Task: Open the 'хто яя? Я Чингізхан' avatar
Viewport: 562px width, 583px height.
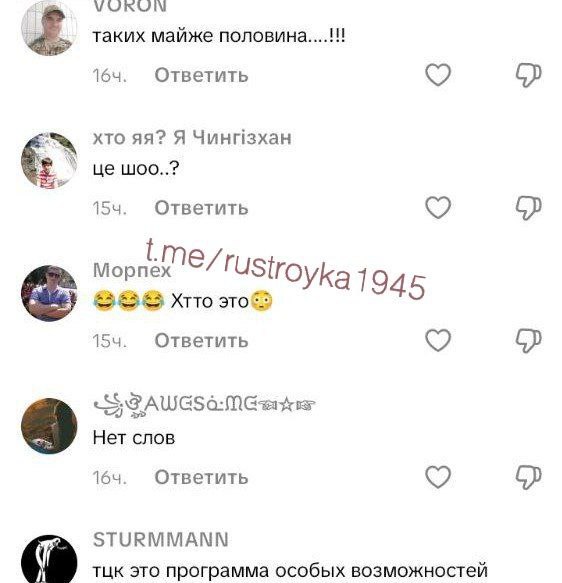Action: [x=49, y=161]
